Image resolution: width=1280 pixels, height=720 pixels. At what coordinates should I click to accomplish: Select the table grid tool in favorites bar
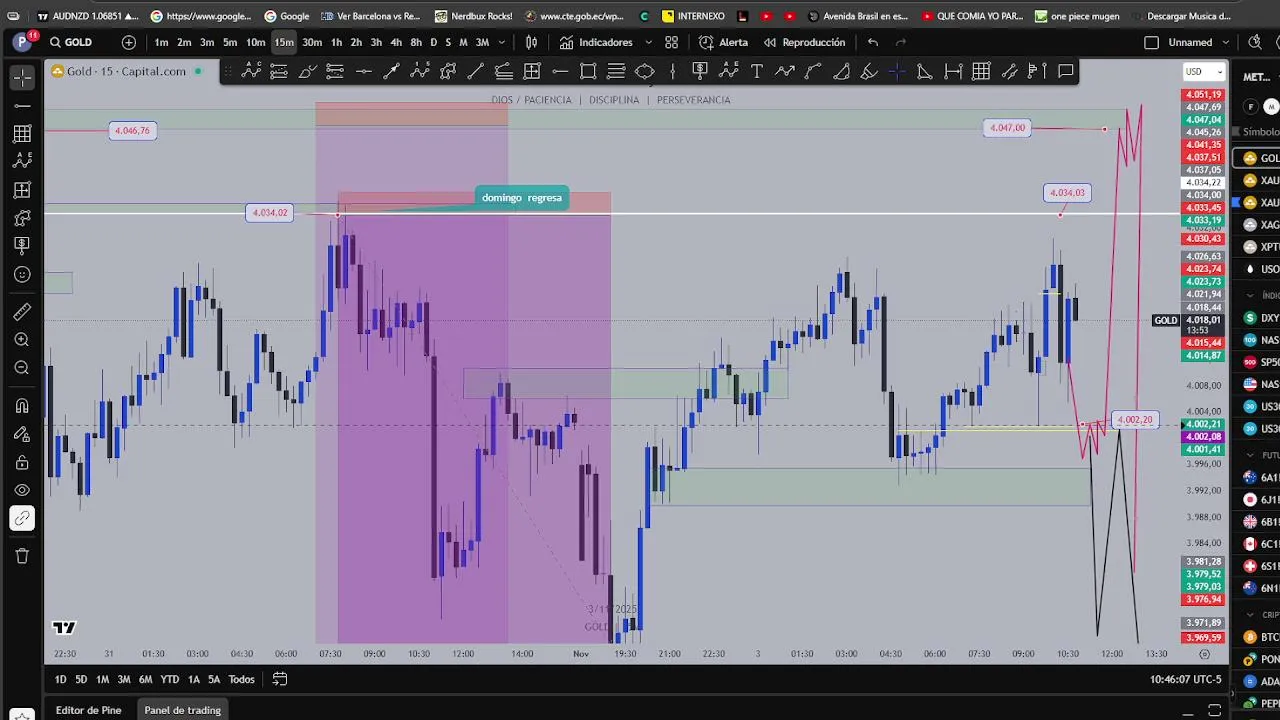pyautogui.click(x=981, y=71)
